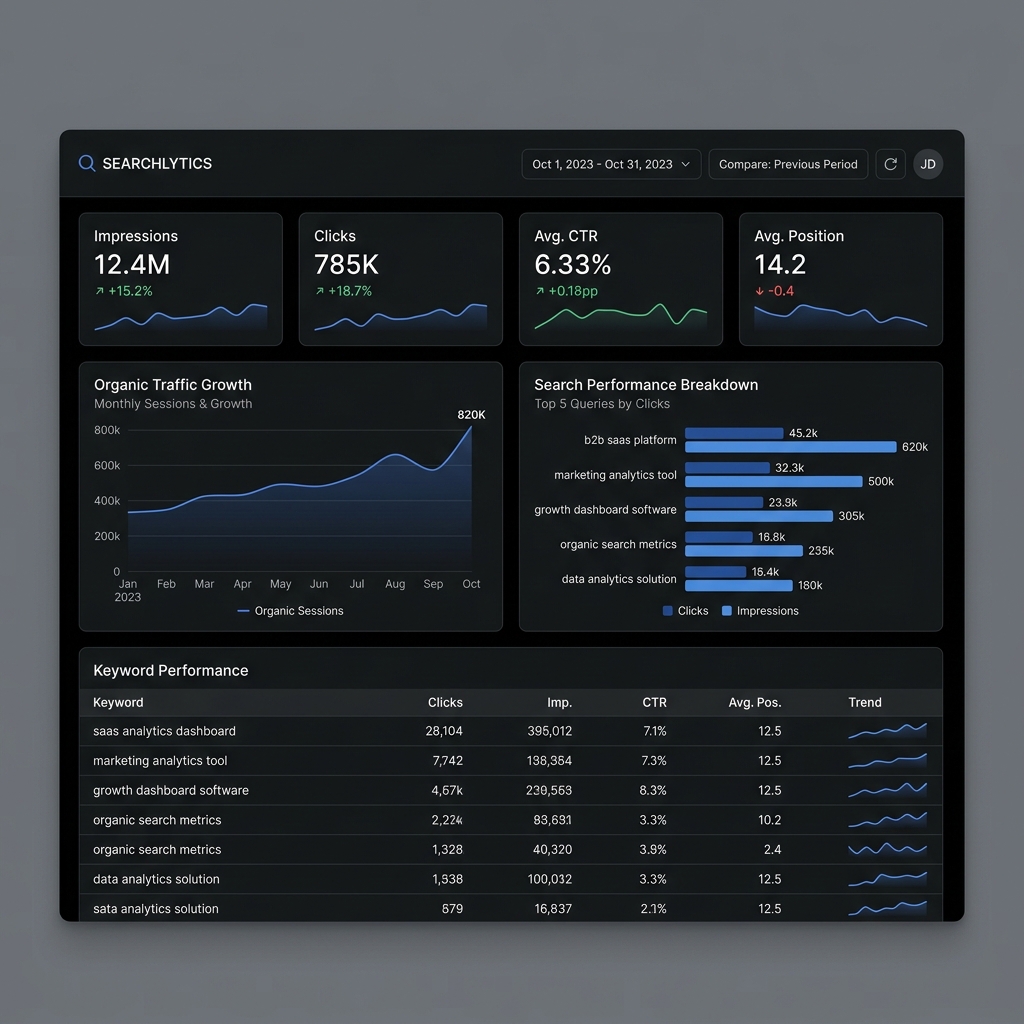Open the Oct 1 - Oct 31 date range dropdown
Screen dimensions: 1024x1024
click(x=611, y=164)
